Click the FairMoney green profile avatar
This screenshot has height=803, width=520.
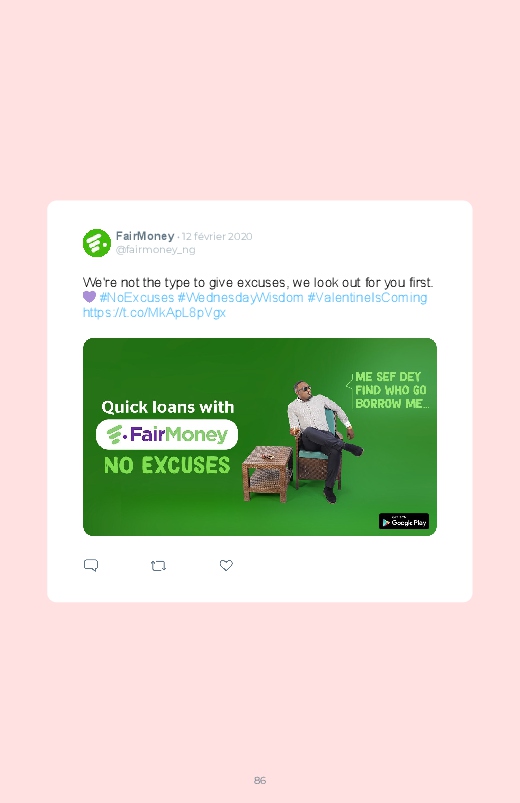point(97,243)
